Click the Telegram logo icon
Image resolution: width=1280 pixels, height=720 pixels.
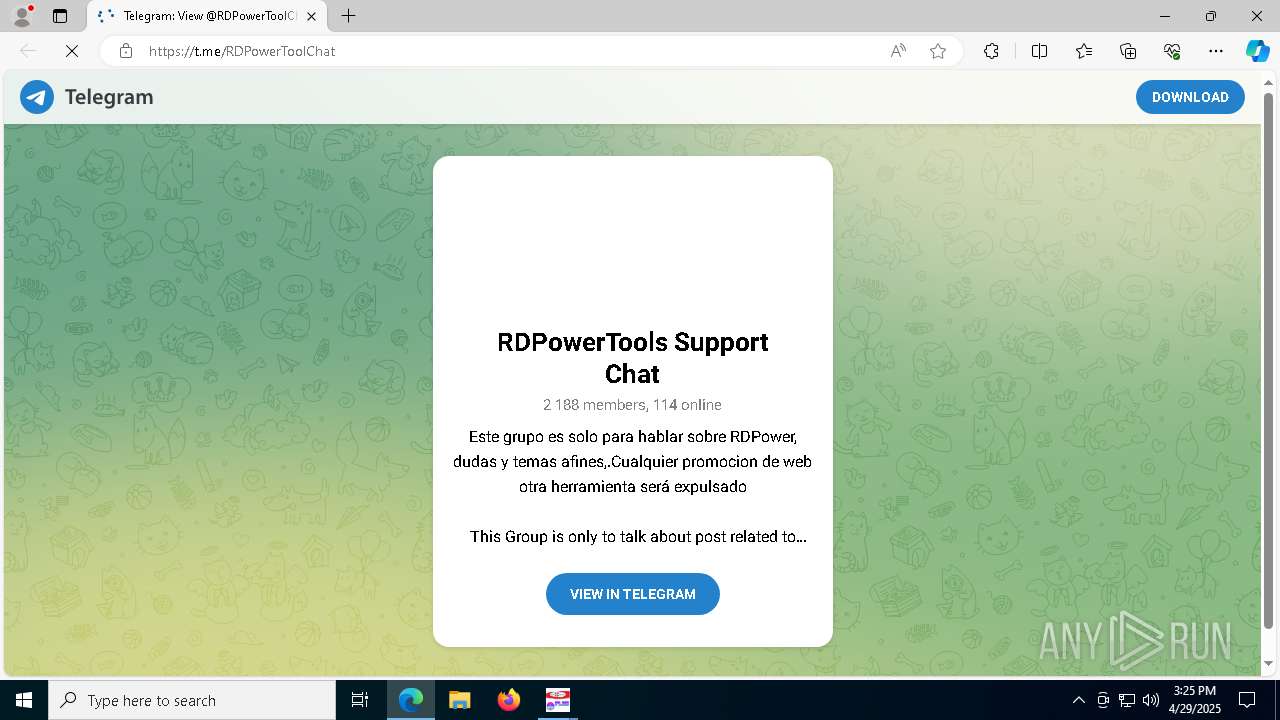click(37, 97)
